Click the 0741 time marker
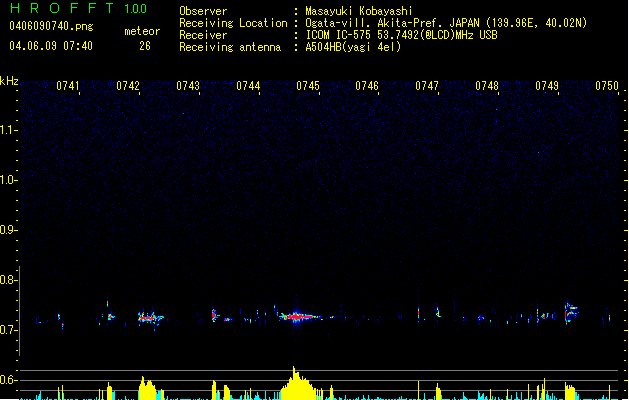The height and width of the screenshot is (400, 629). coord(68,86)
